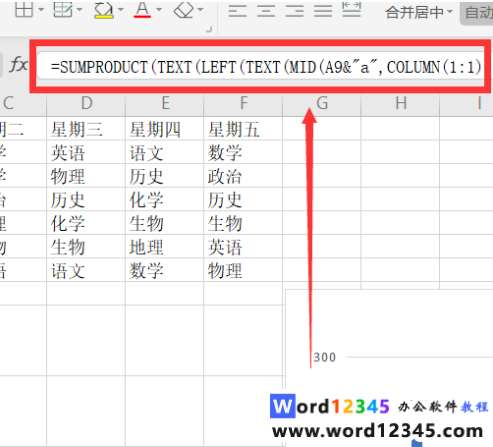Select 地理 cell in column E
Viewport: 493px width, 447px height.
click(x=165, y=247)
